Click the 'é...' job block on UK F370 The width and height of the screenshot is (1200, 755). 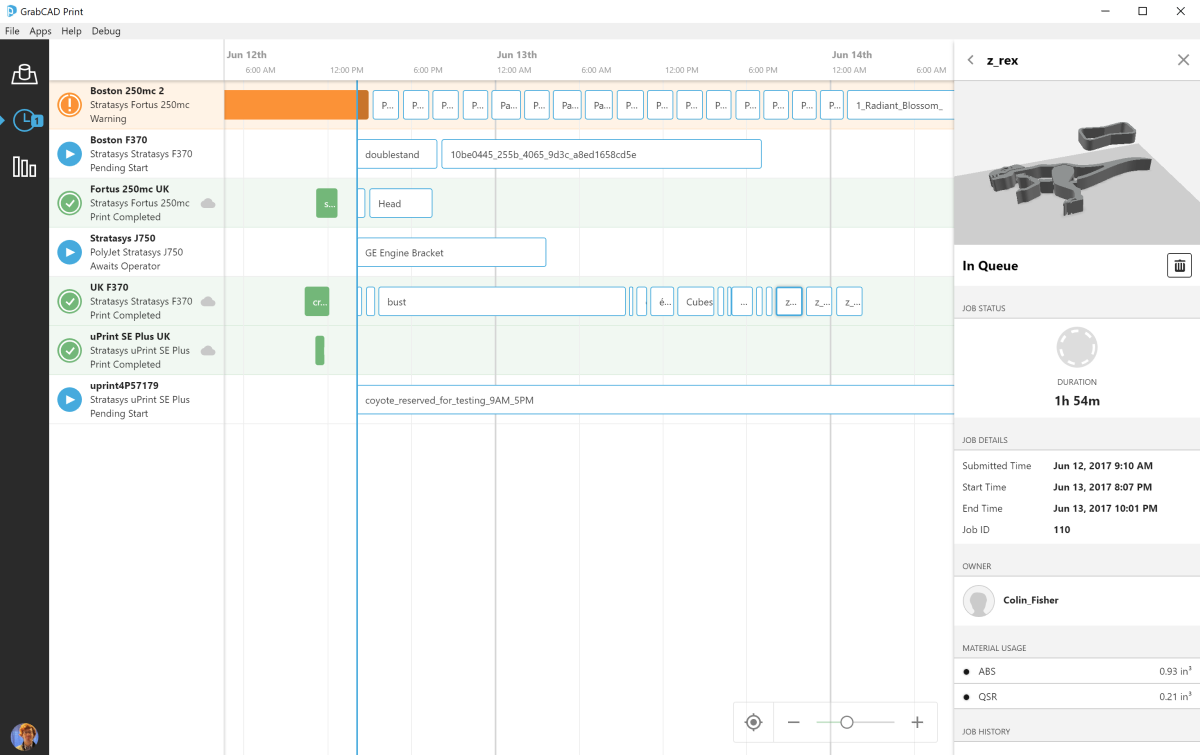pyautogui.click(x=662, y=301)
